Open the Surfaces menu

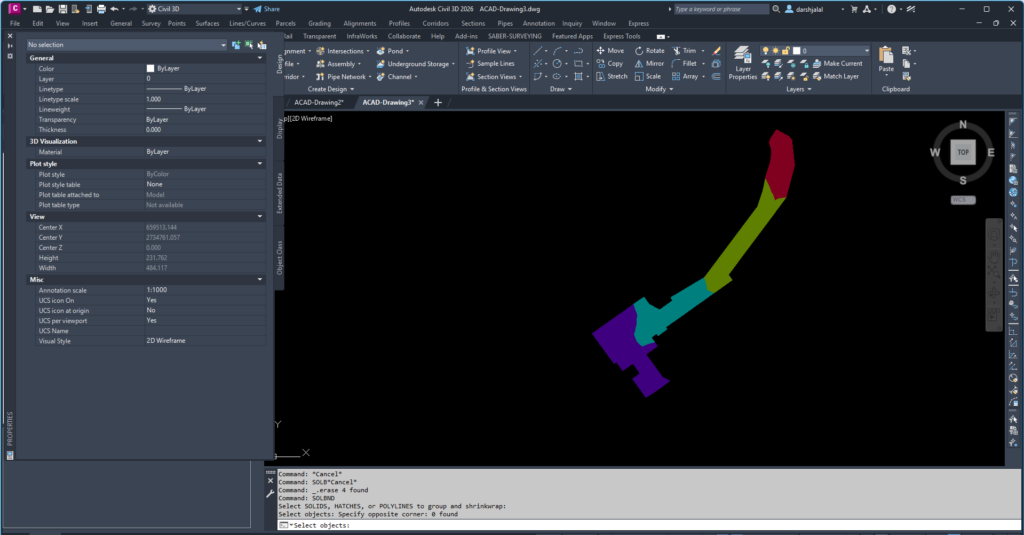pos(207,24)
